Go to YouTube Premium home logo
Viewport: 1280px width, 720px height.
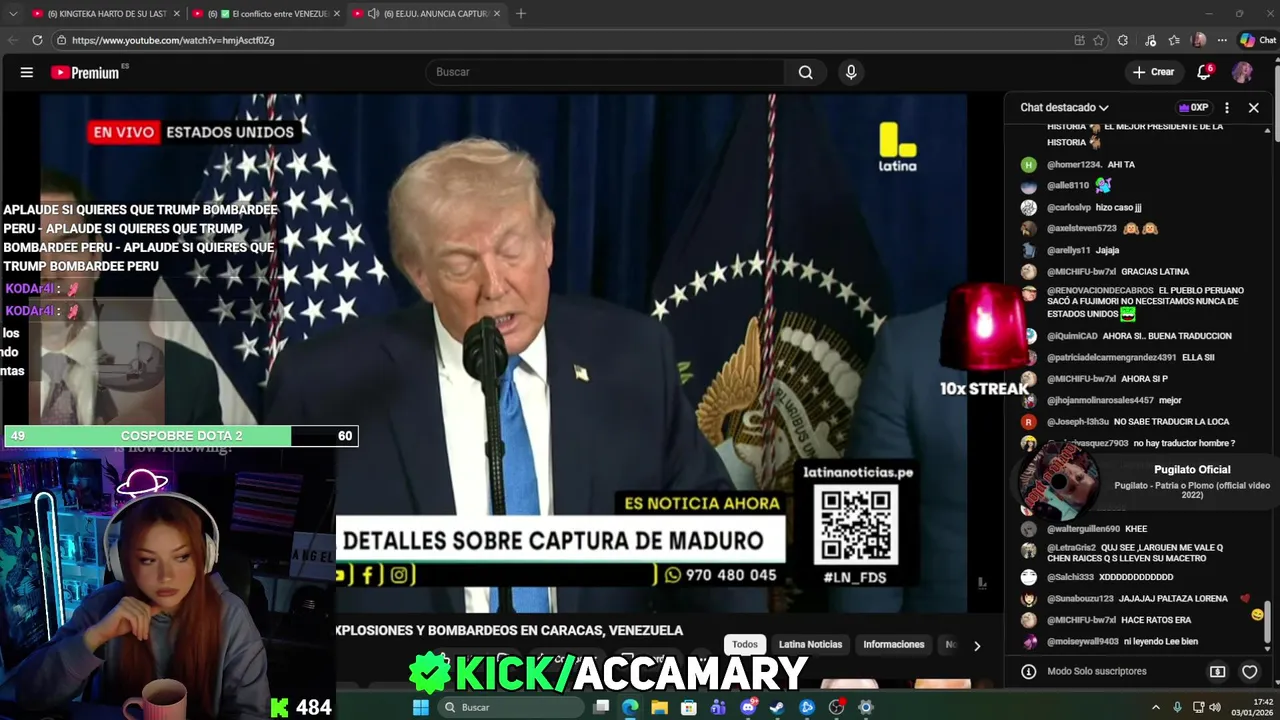coord(86,72)
